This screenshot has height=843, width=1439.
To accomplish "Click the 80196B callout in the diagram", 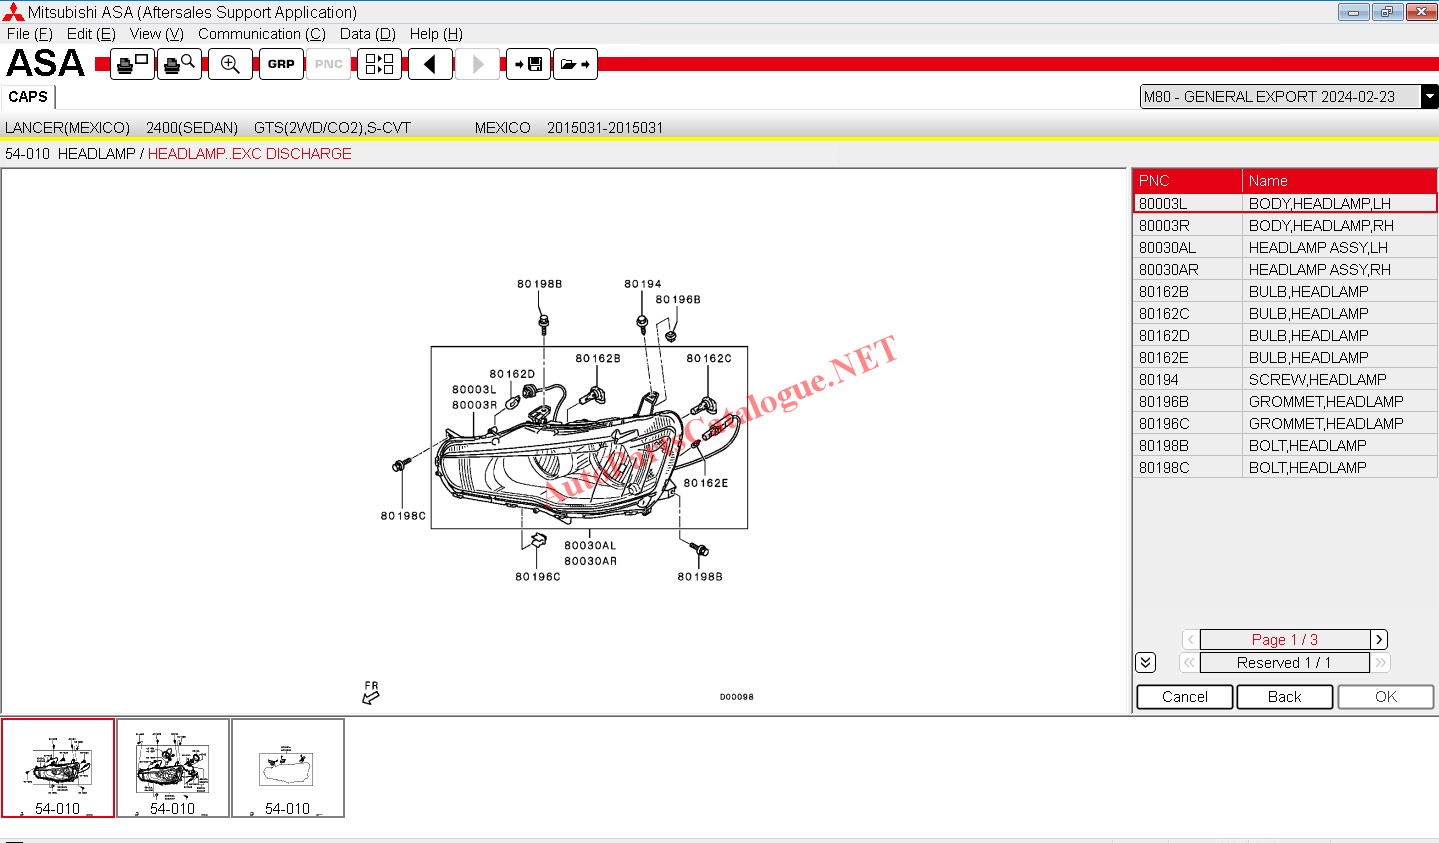I will [678, 299].
